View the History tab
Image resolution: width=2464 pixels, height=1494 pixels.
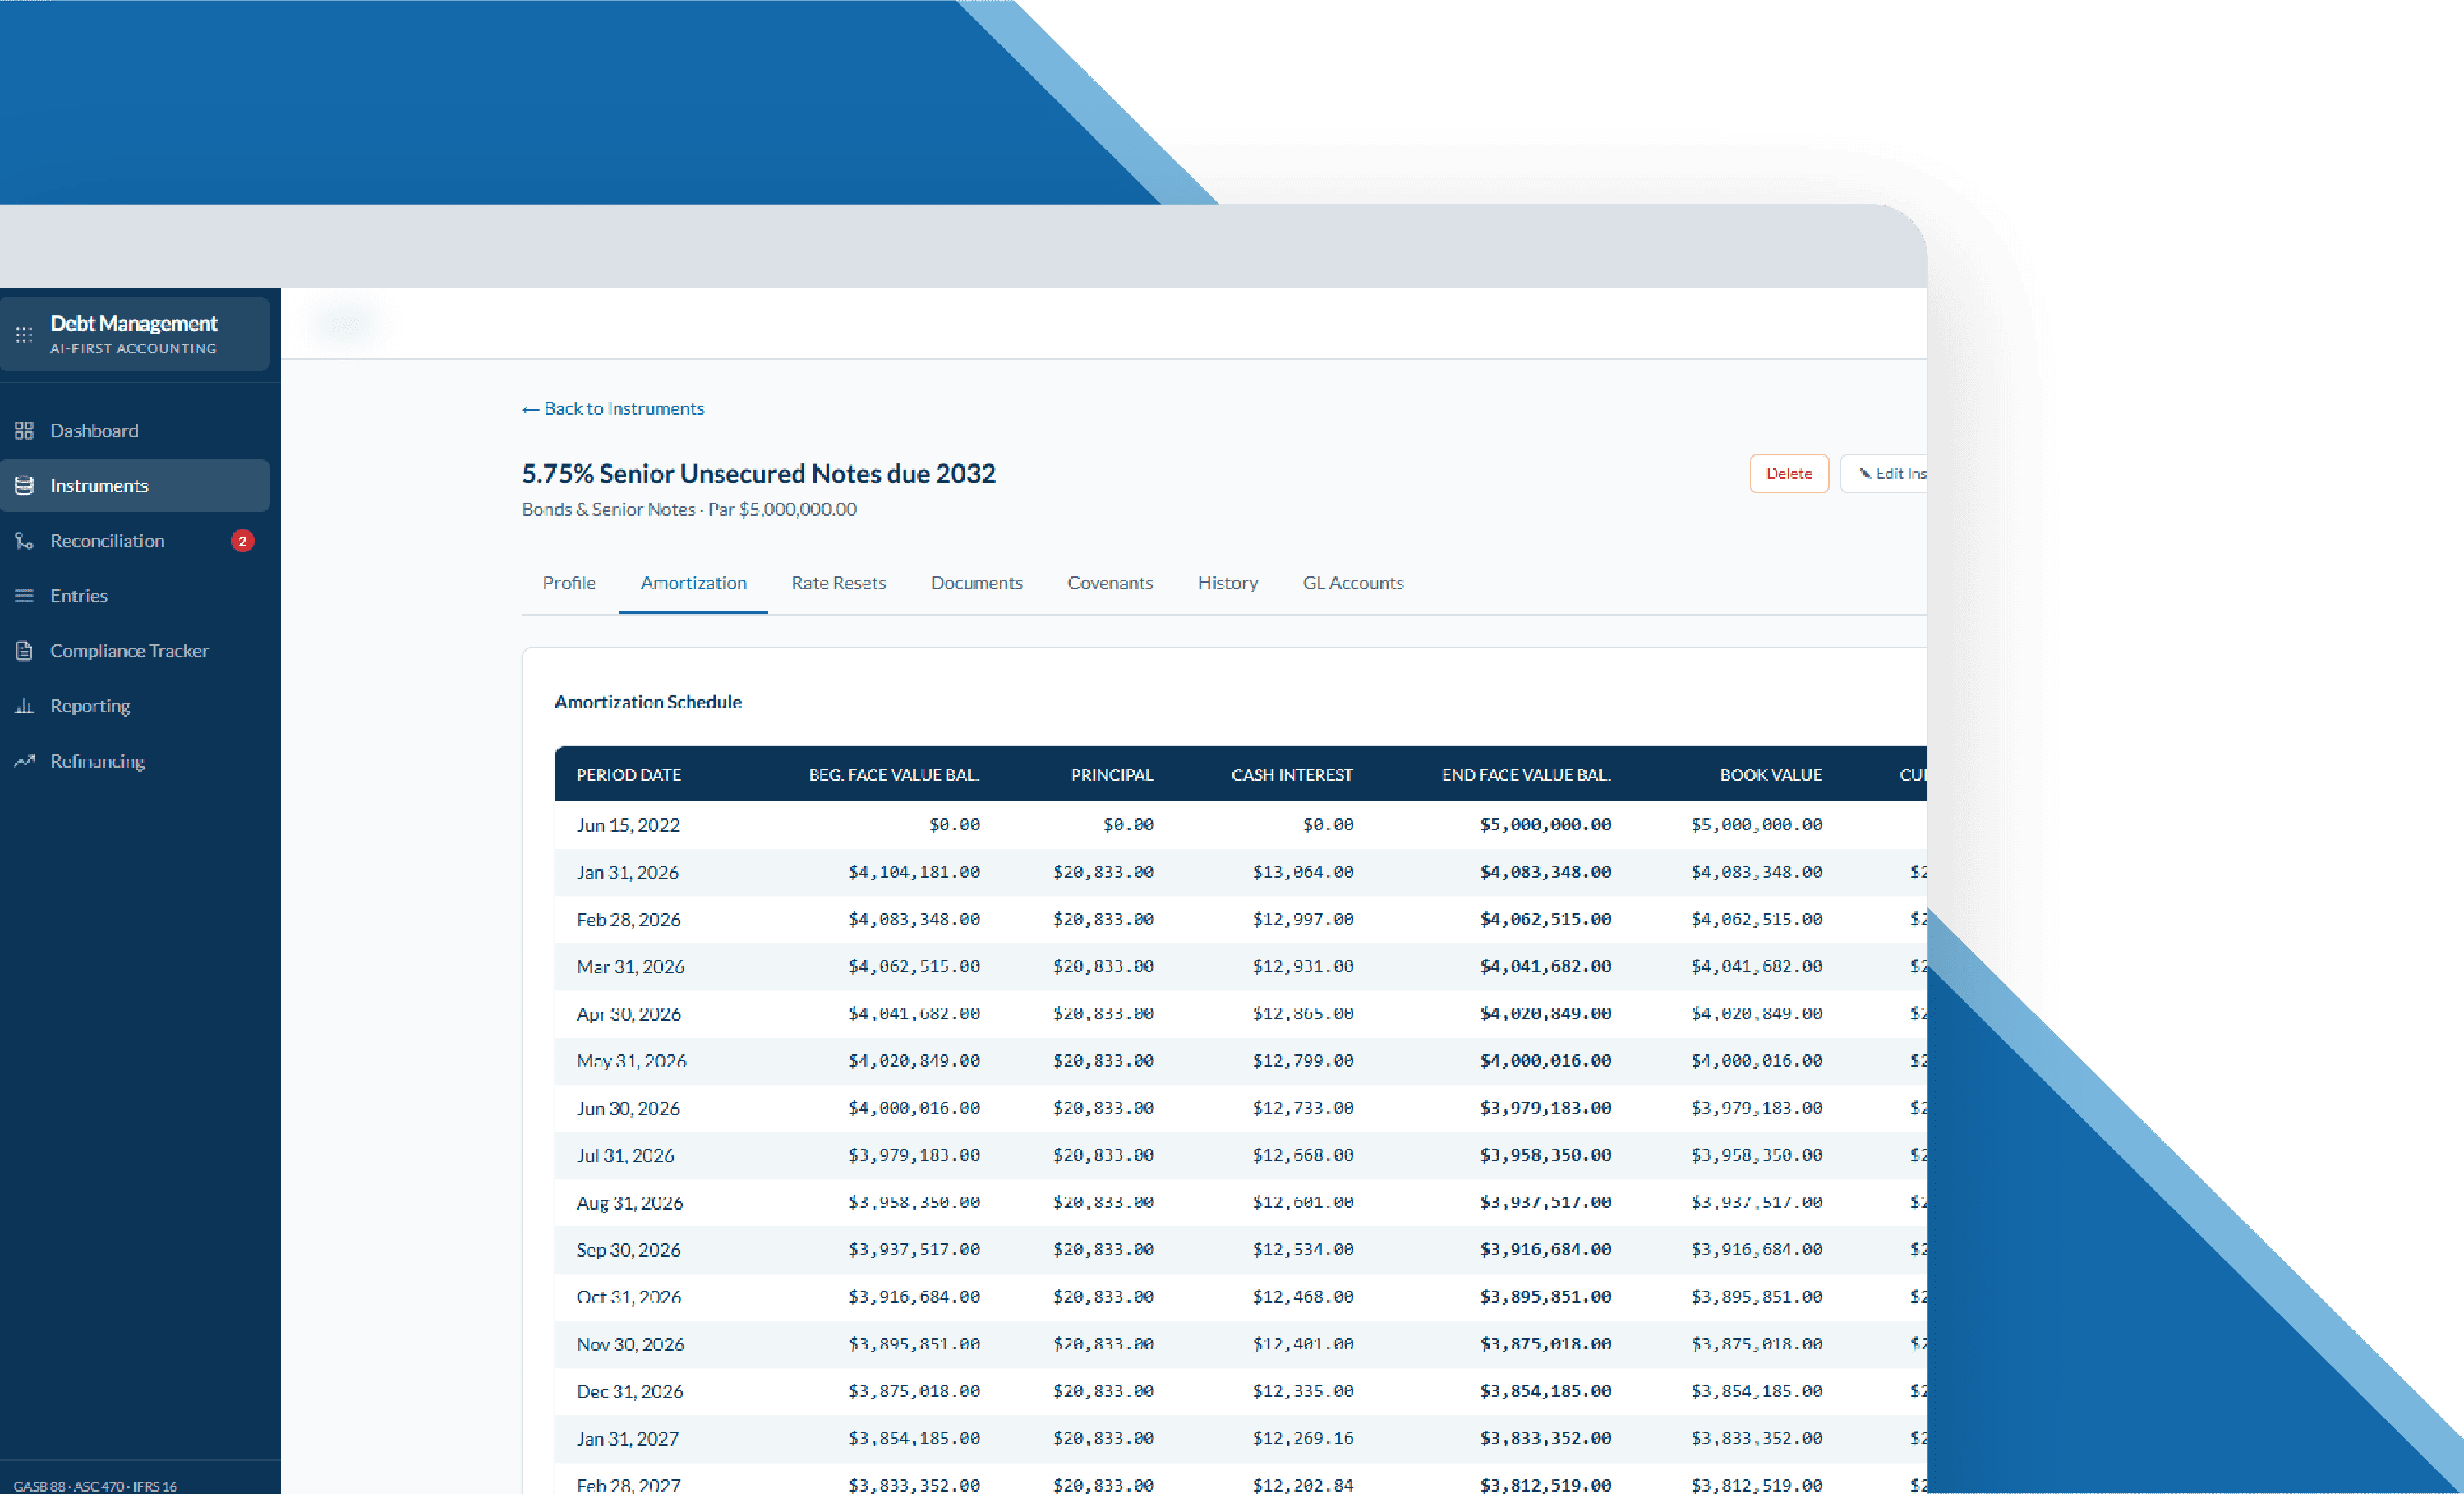(1227, 583)
